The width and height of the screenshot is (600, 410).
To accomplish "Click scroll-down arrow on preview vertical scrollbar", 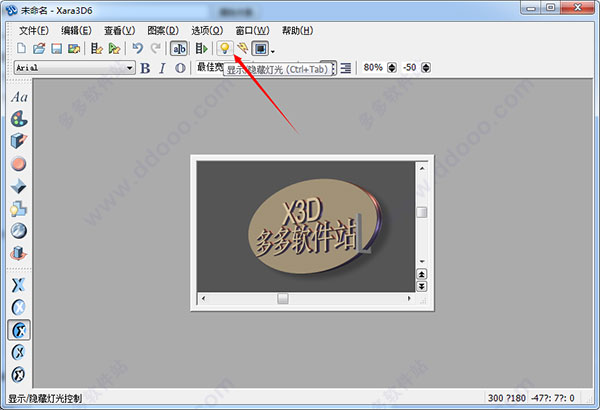I will (422, 261).
